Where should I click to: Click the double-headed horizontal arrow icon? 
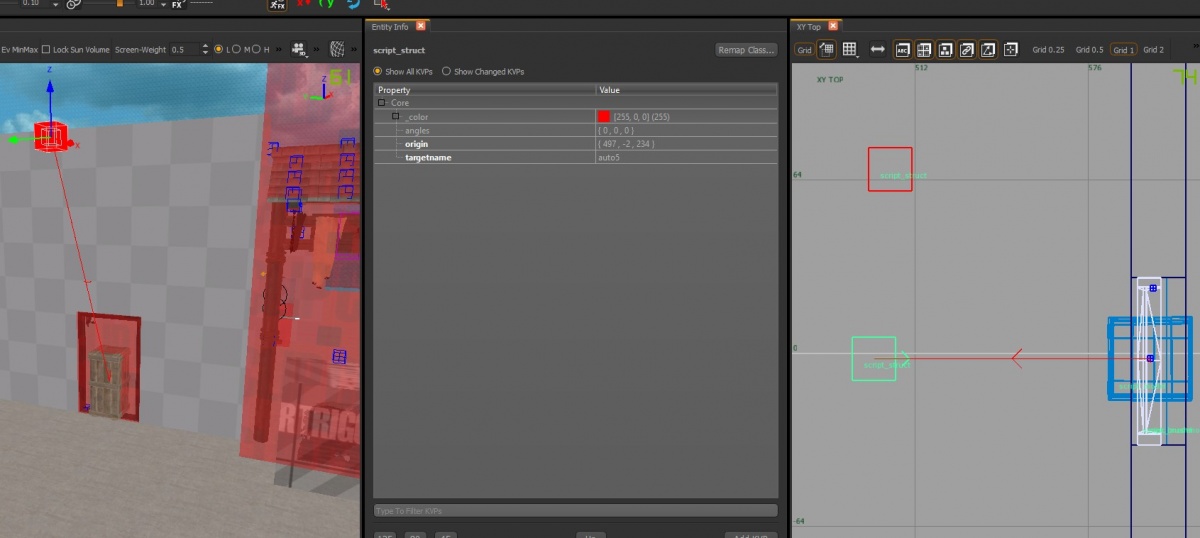(x=877, y=49)
